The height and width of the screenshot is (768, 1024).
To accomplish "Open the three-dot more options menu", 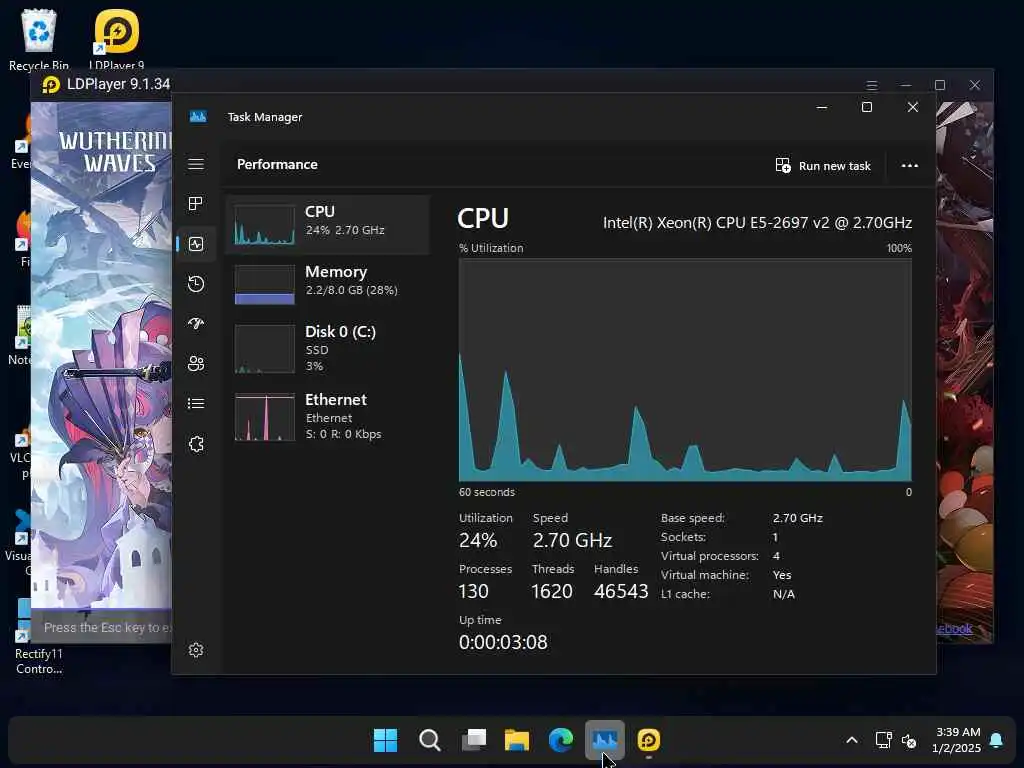I will [x=910, y=166].
